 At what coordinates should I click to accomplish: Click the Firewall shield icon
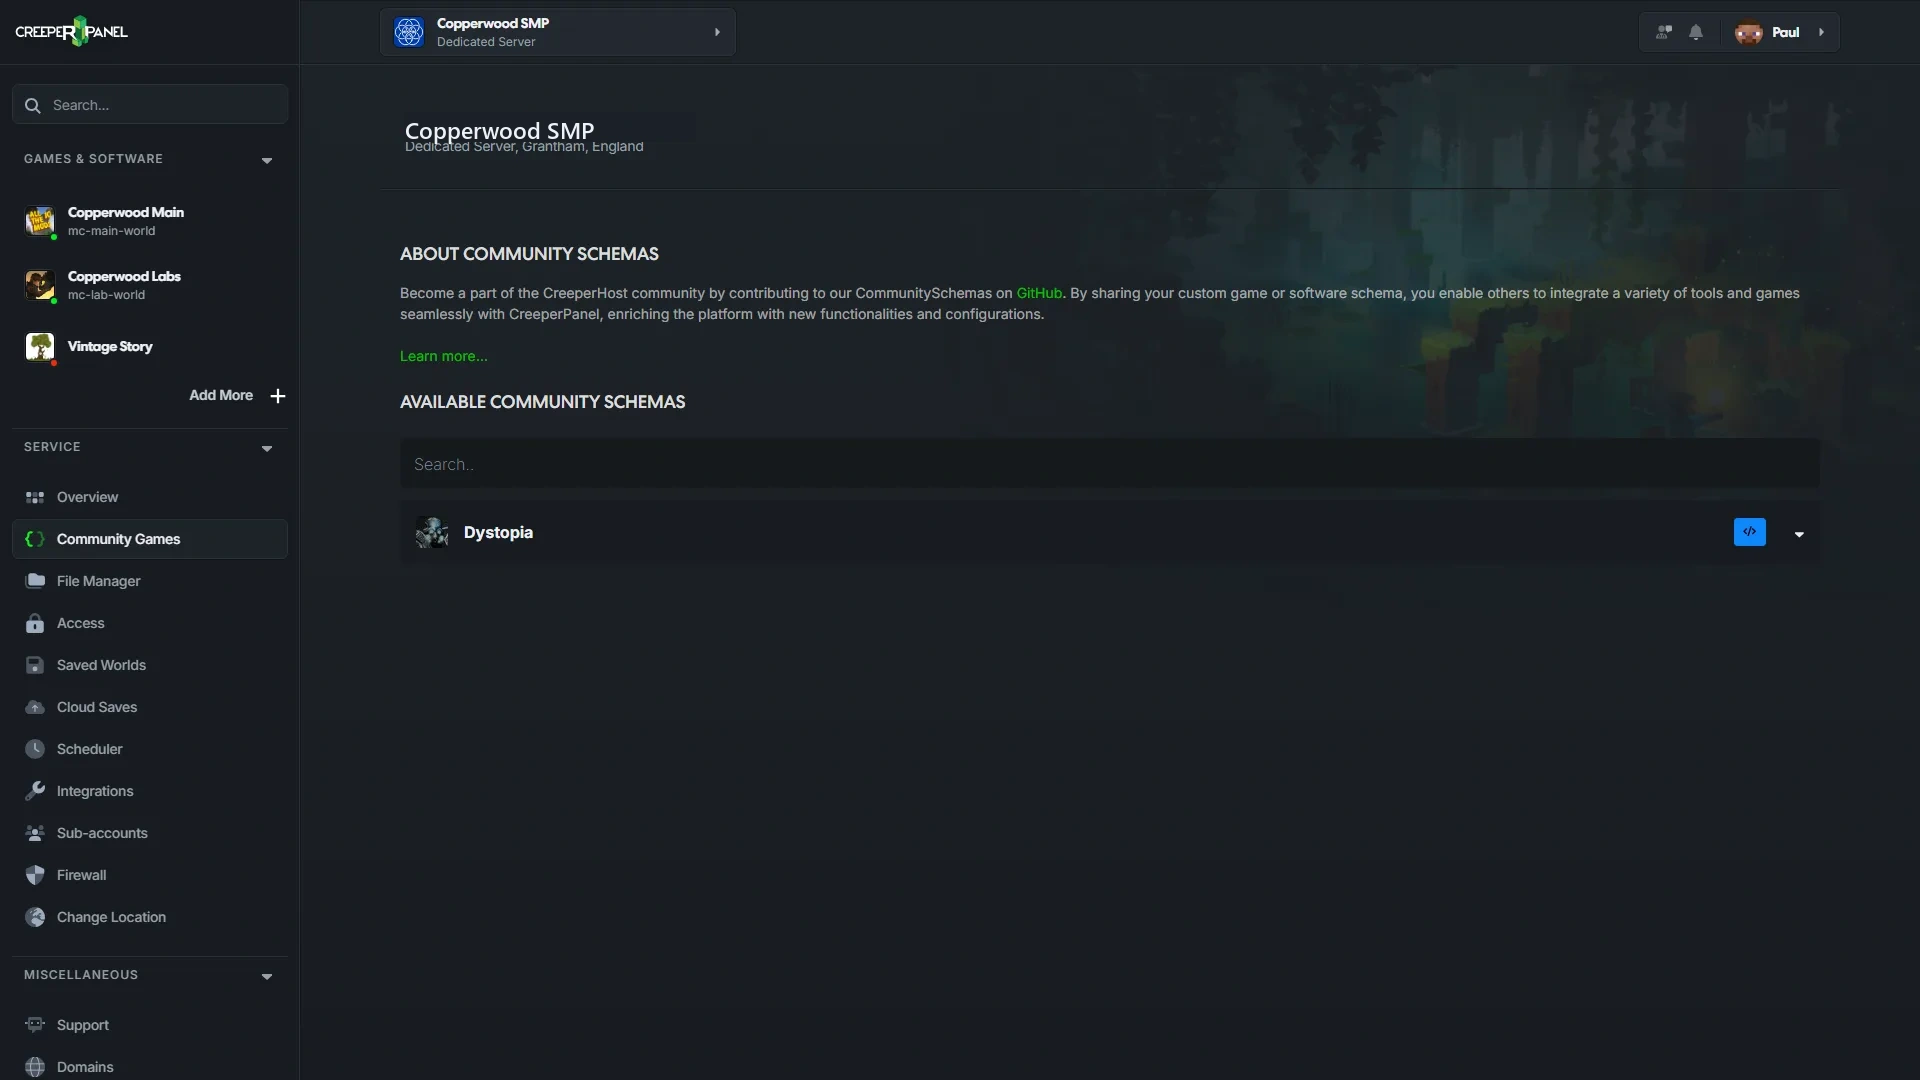point(35,875)
